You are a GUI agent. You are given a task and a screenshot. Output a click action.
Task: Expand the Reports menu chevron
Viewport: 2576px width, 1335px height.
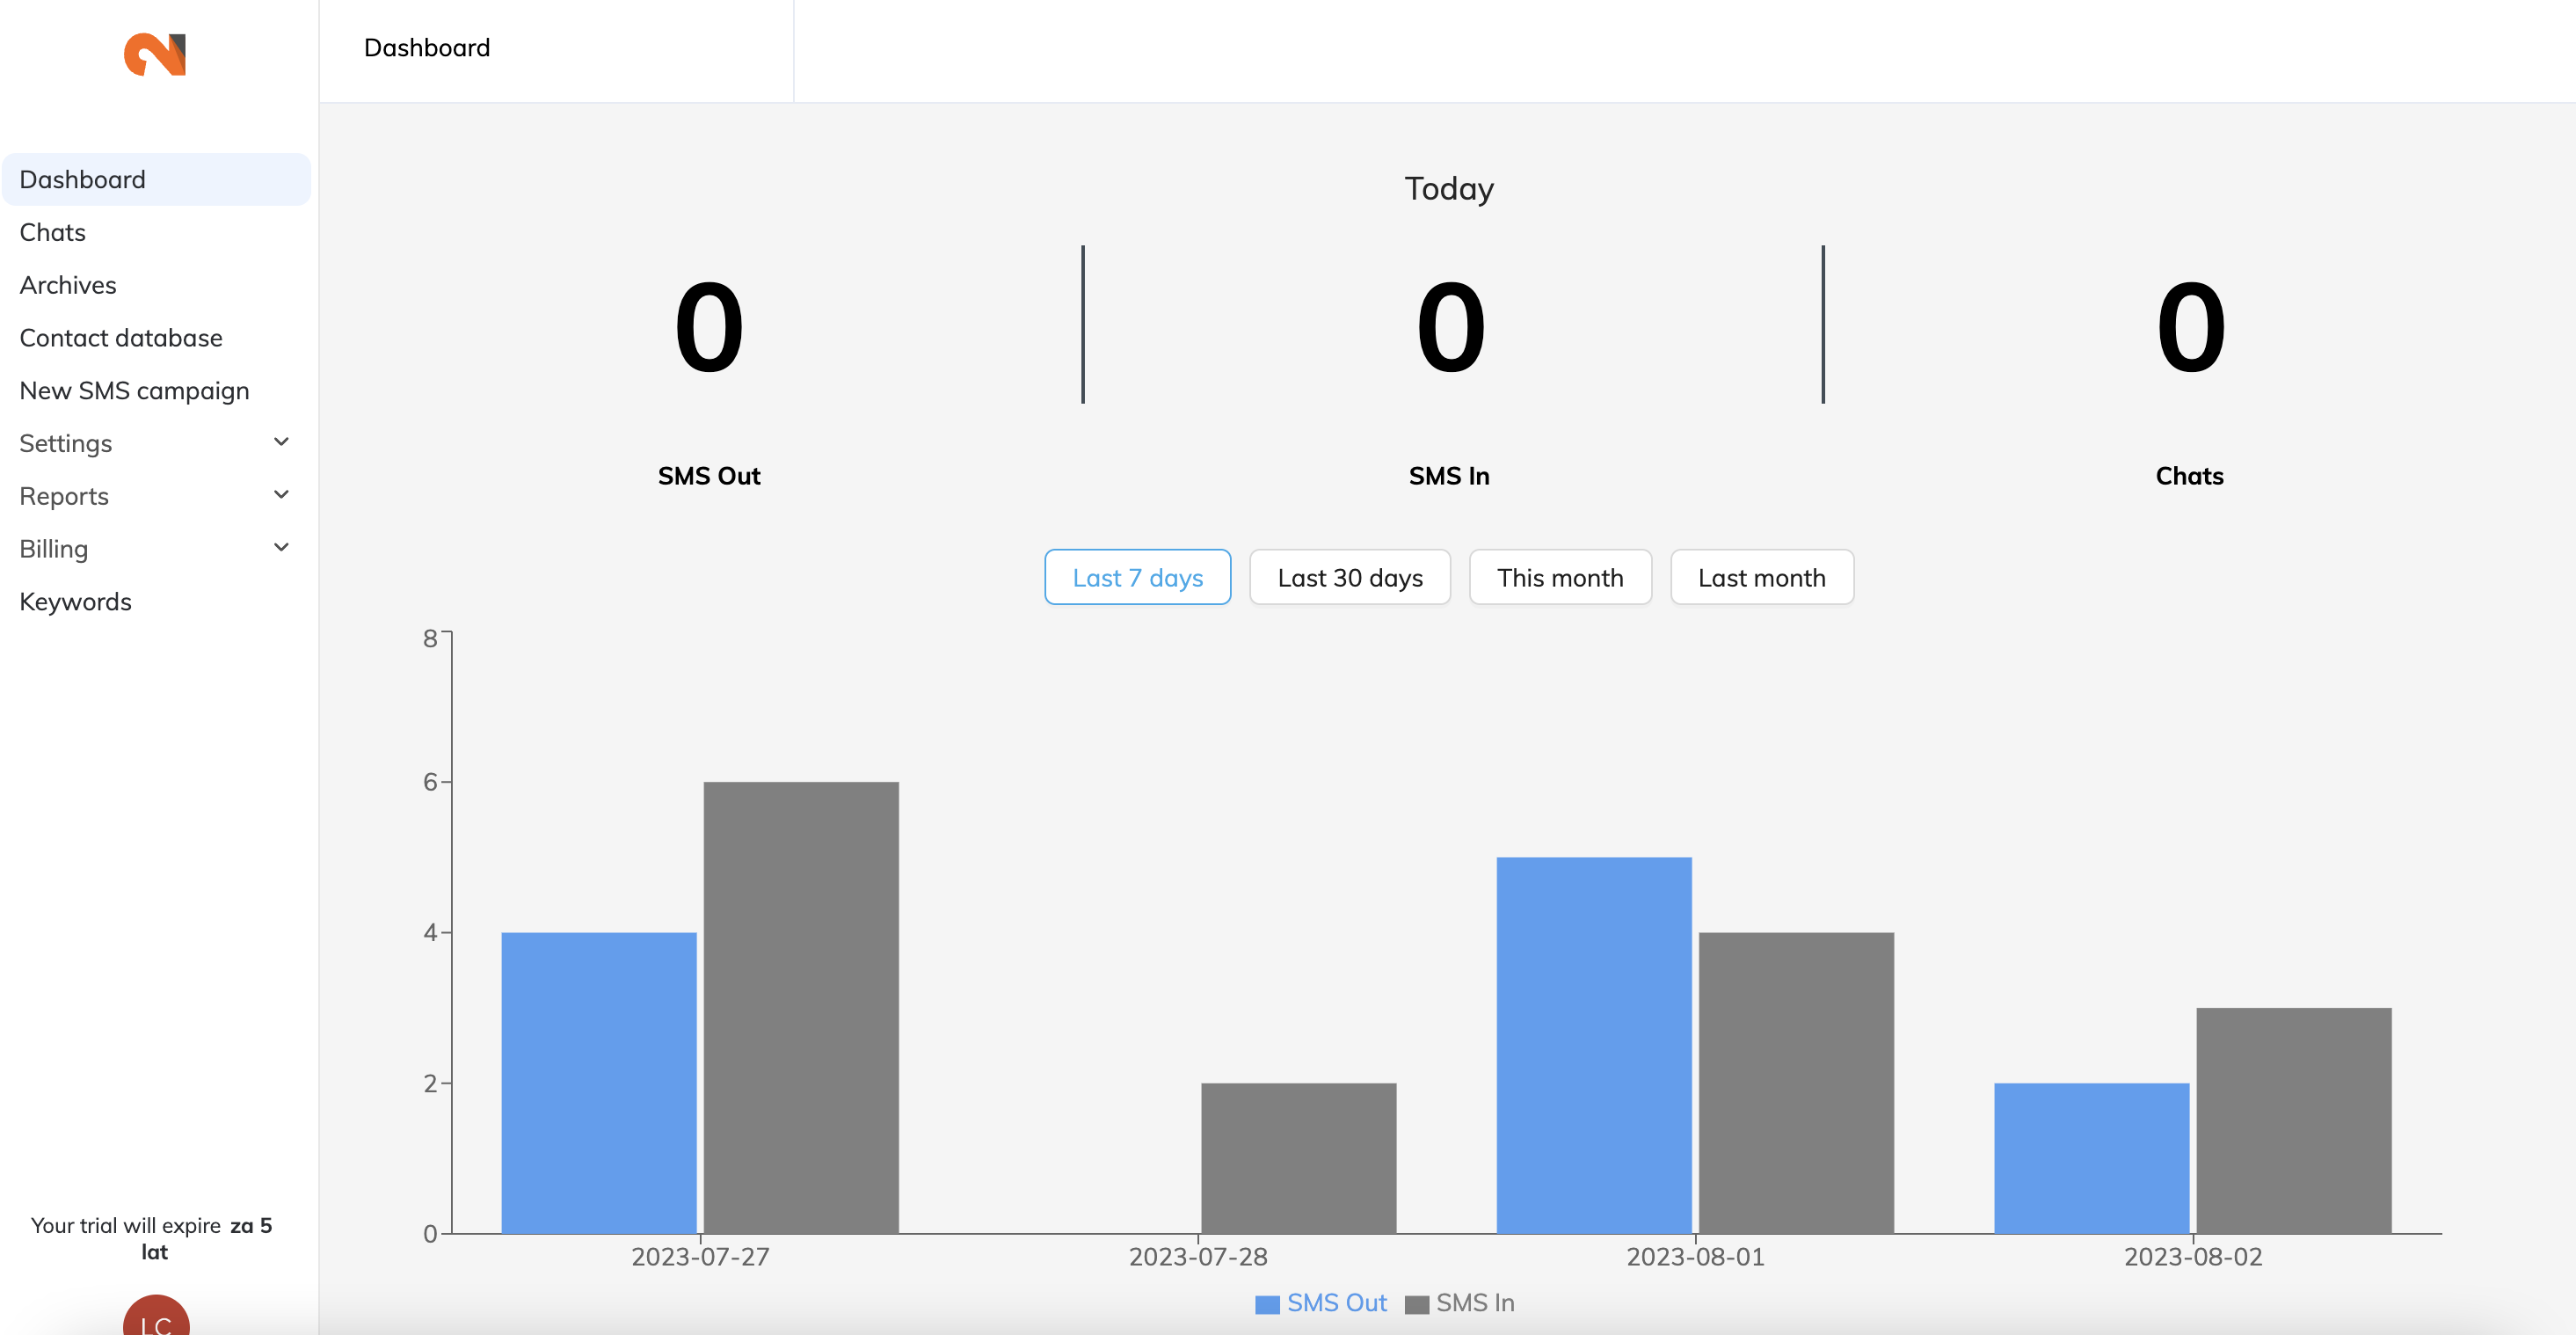point(281,495)
